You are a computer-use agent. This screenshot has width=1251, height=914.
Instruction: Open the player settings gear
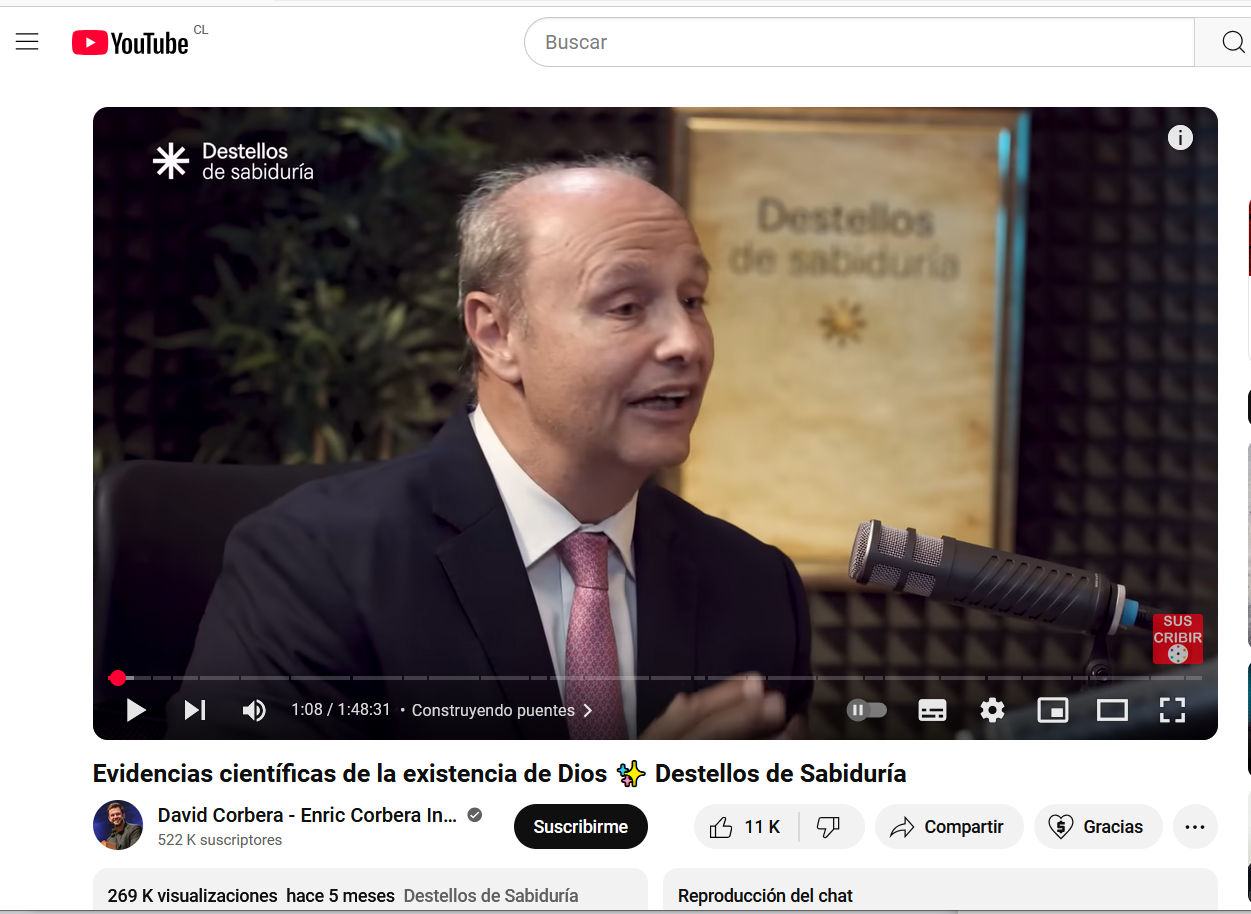coord(992,710)
